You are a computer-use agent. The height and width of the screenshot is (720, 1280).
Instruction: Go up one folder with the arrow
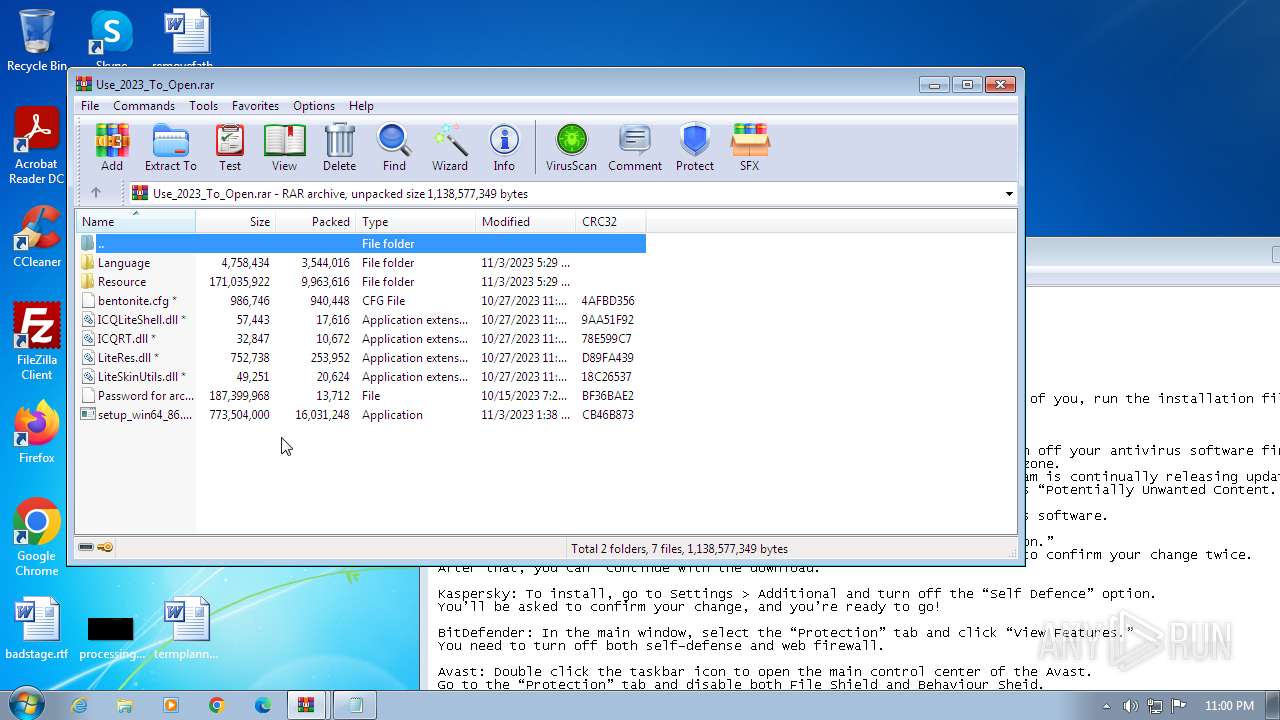coord(96,193)
